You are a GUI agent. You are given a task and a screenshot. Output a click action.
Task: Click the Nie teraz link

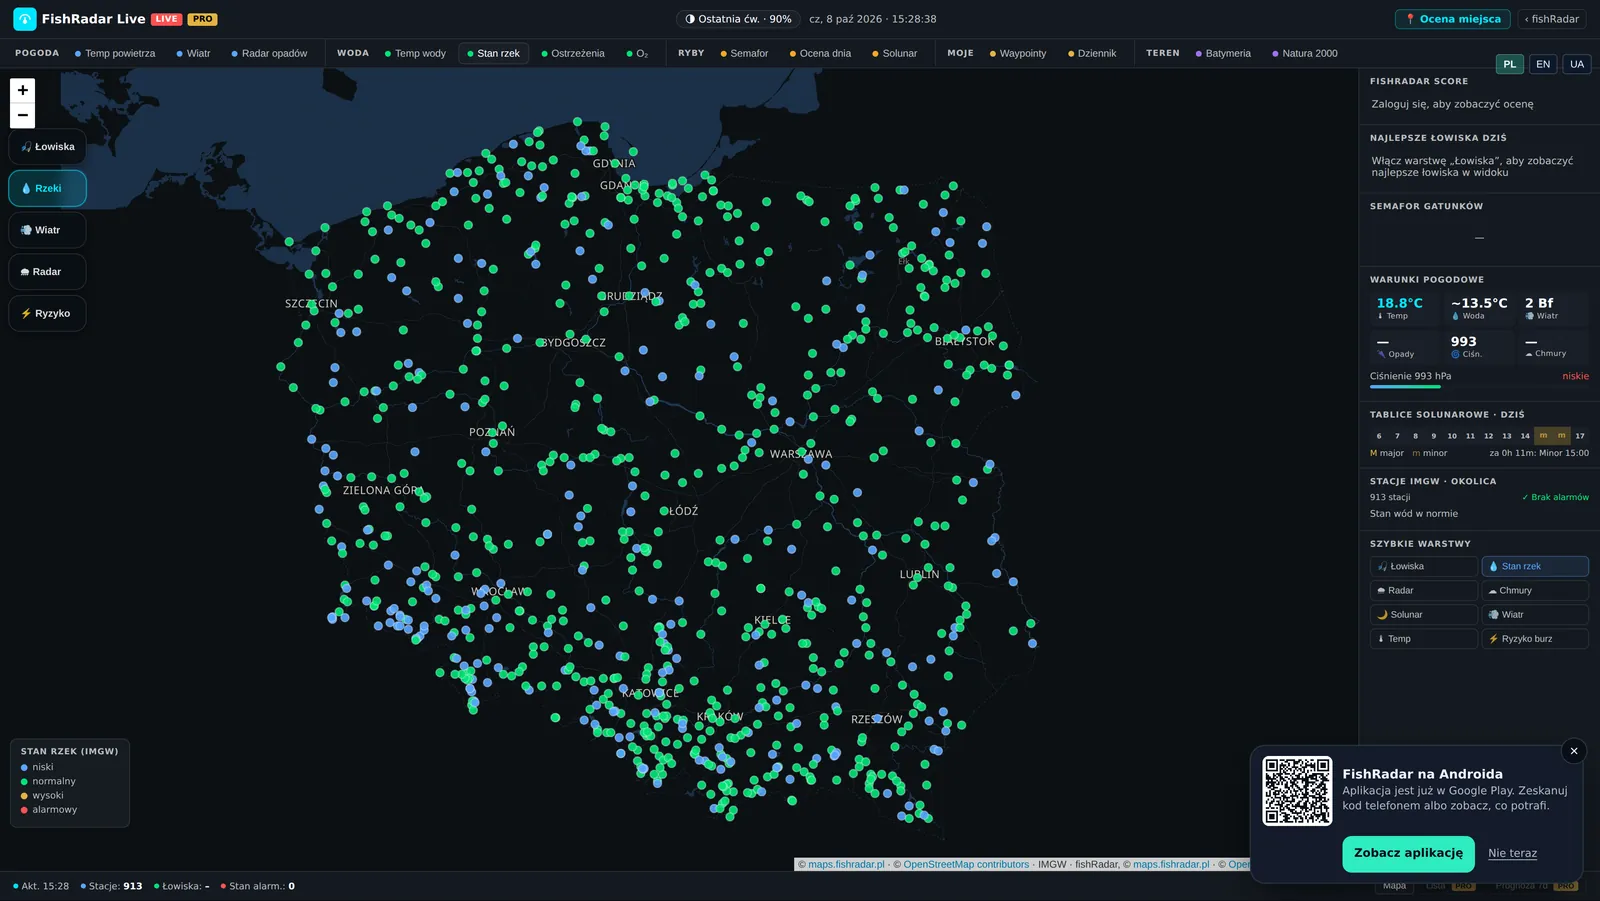point(1512,854)
